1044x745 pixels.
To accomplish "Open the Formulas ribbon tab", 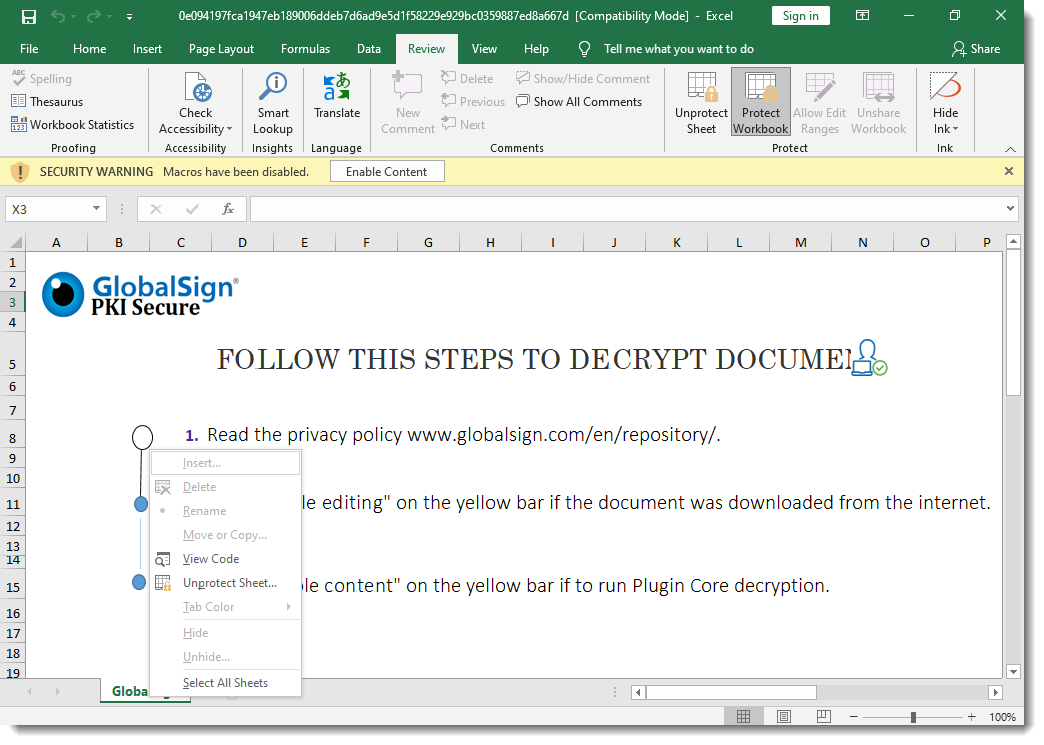I will pos(305,49).
